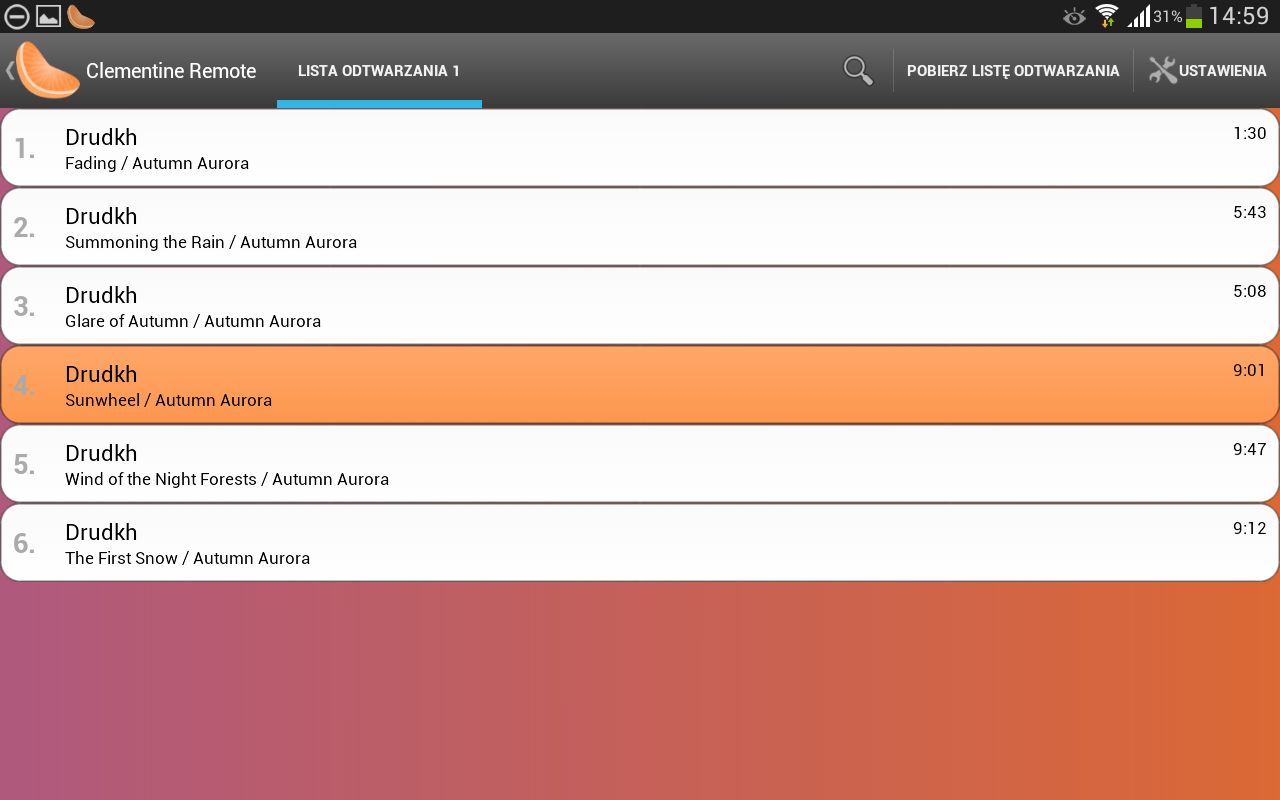1280x800 pixels.
Task: Click duration 1:30 of Fading
Action: coord(1249,133)
